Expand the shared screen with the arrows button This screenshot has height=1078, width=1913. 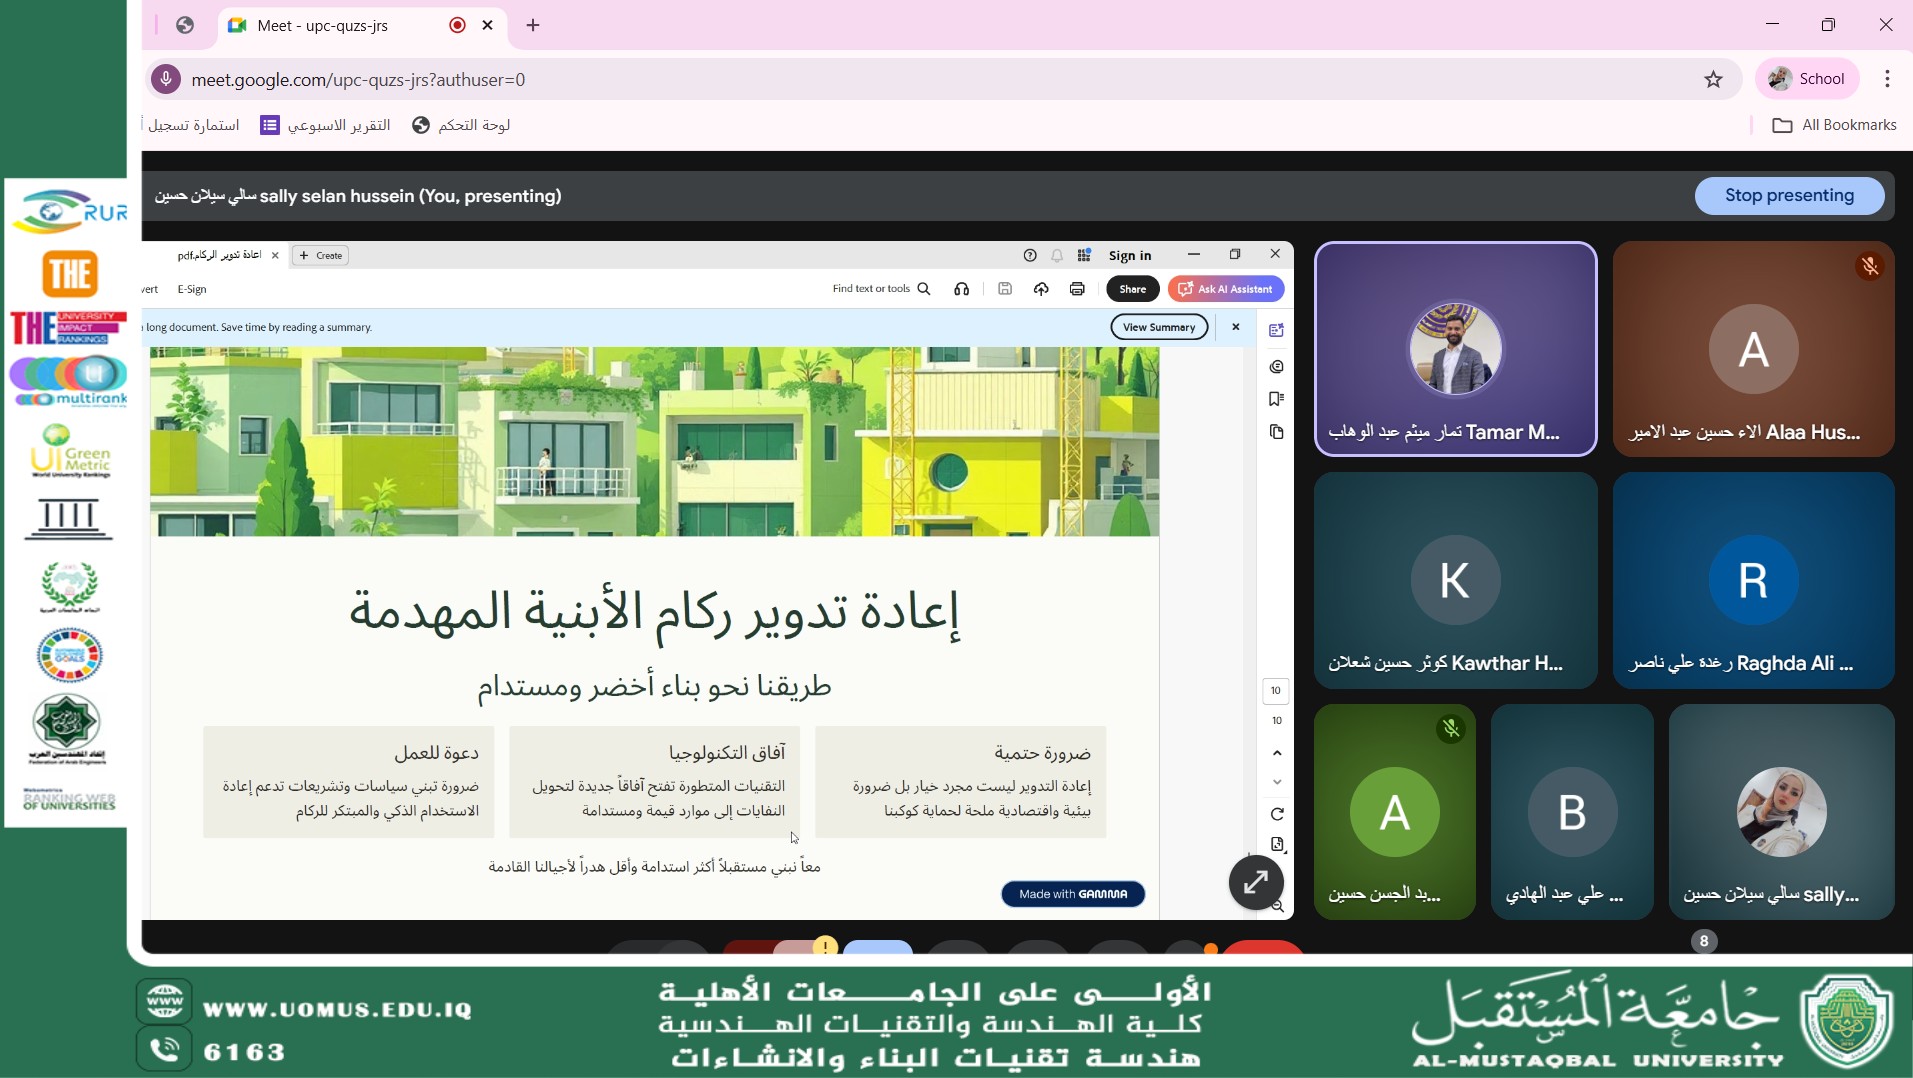click(x=1255, y=882)
